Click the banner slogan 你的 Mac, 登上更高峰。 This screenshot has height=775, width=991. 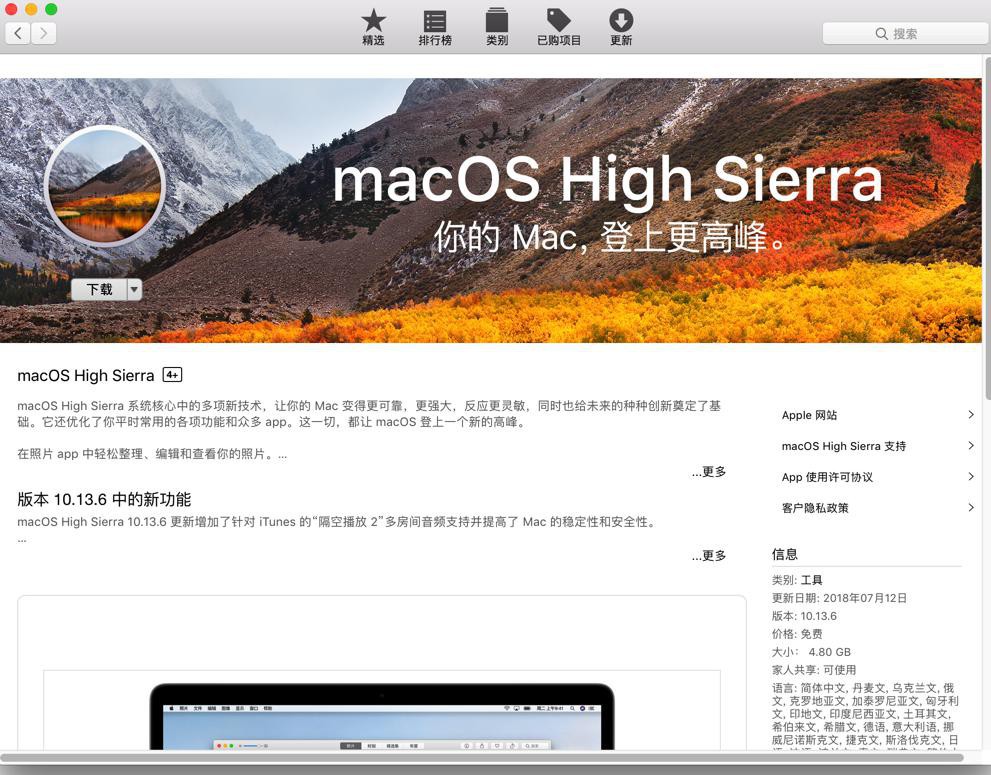611,237
